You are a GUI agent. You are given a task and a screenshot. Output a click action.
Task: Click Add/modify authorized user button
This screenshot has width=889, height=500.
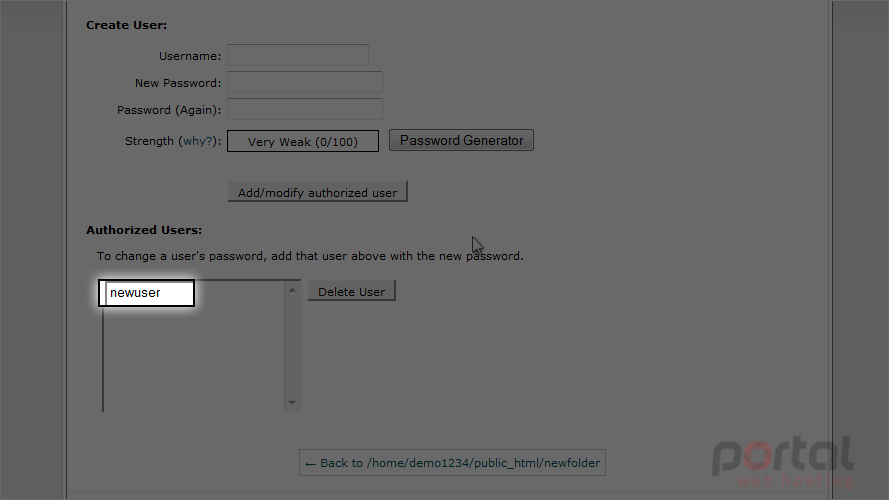[318, 192]
